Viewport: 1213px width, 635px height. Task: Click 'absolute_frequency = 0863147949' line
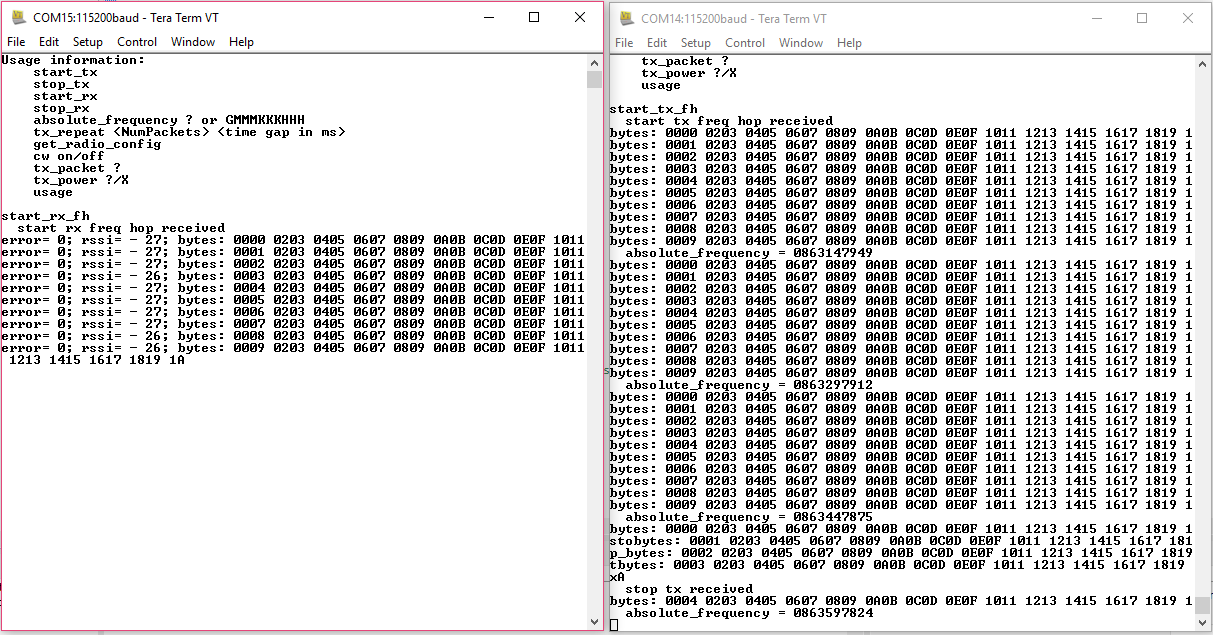(749, 253)
